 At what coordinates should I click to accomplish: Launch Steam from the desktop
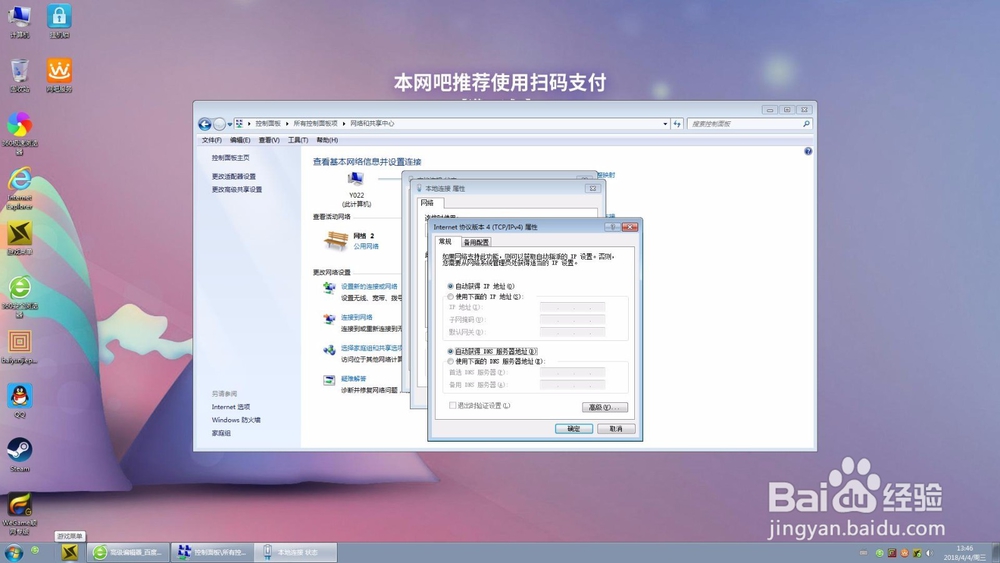(20, 454)
